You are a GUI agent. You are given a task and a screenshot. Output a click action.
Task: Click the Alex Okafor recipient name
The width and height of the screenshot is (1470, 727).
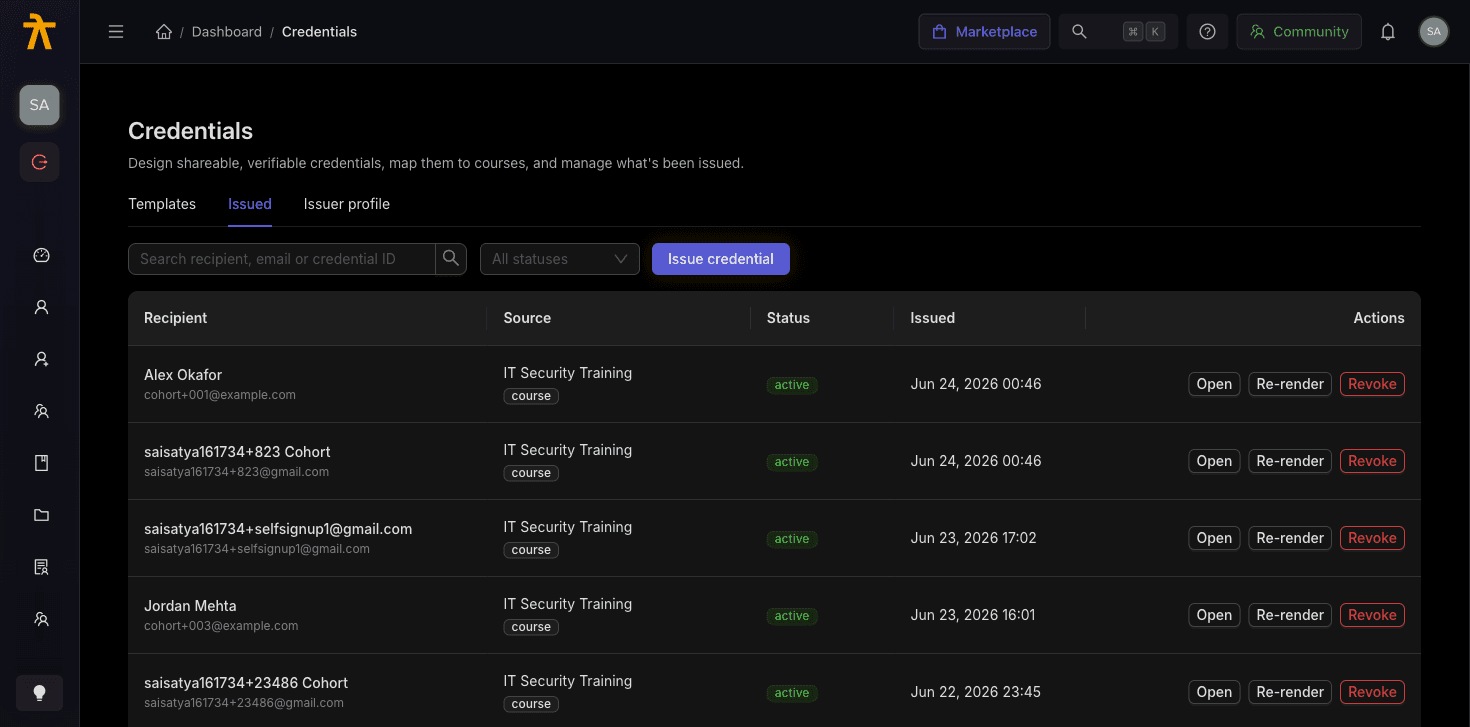[183, 375]
